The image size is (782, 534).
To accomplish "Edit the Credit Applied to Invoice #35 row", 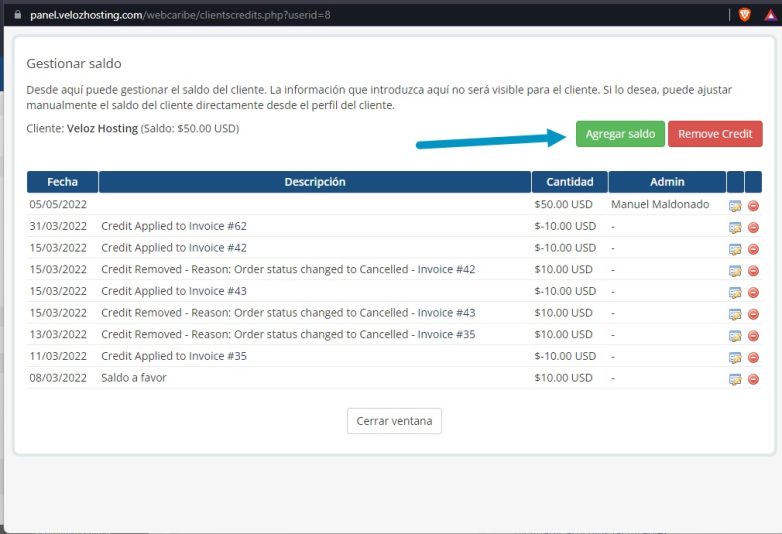I will coord(736,357).
